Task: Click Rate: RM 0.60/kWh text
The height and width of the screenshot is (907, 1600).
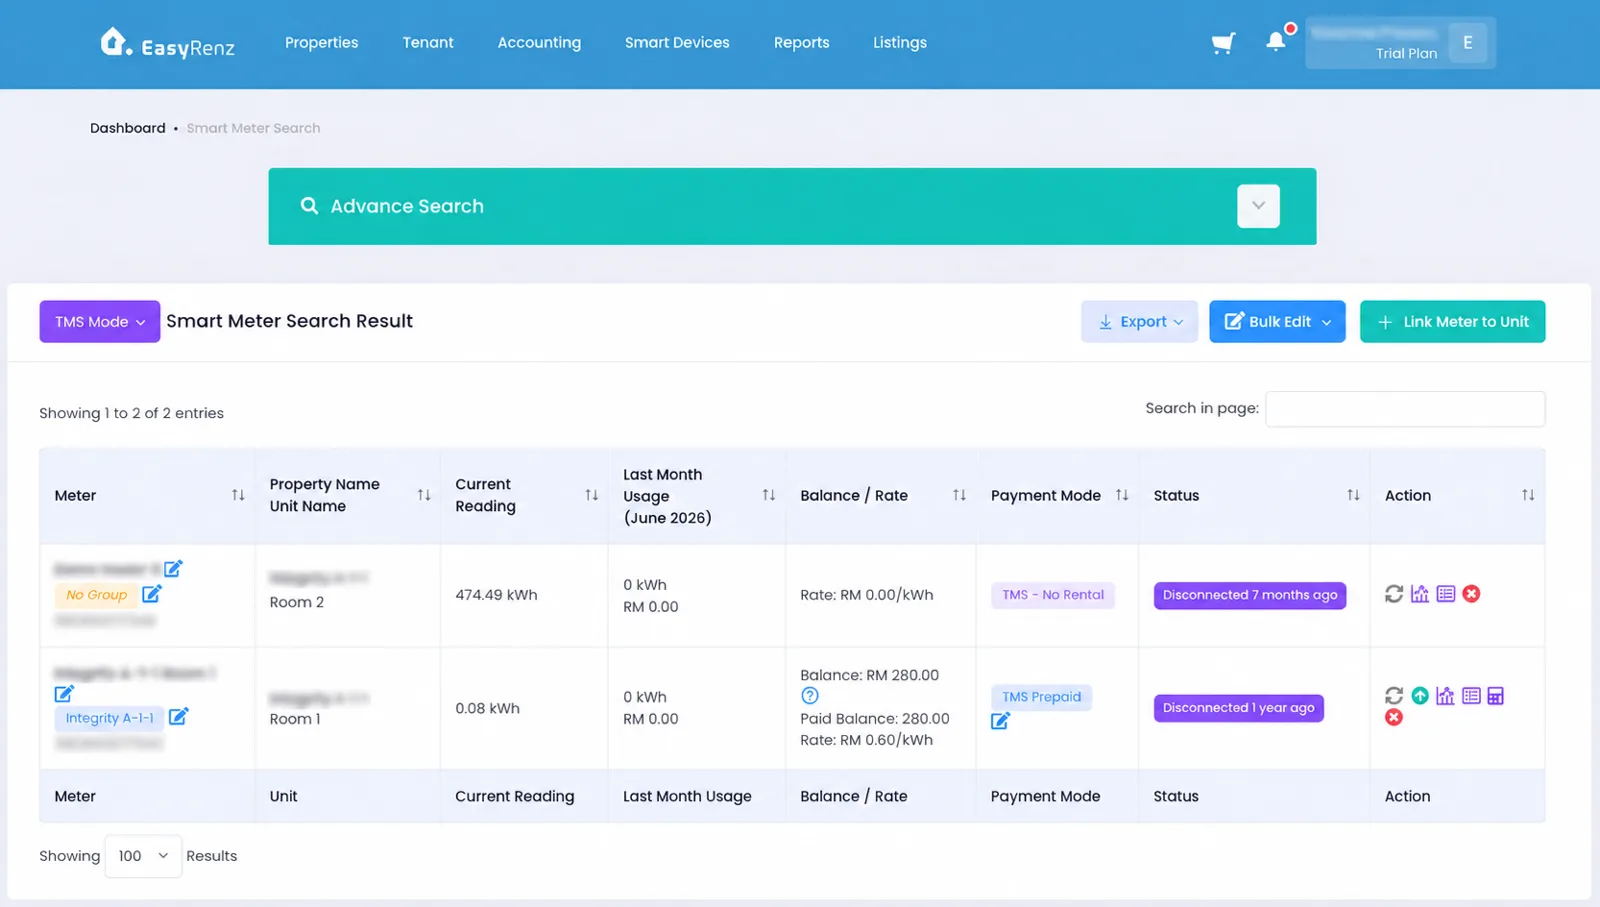Action: point(866,740)
